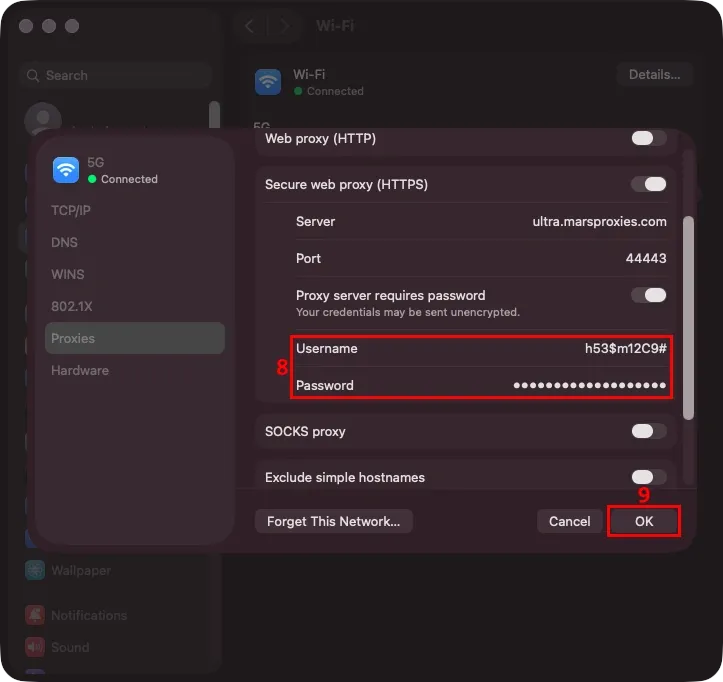Open Sound icon in sidebar
Image resolution: width=723 pixels, height=682 pixels.
tap(35, 647)
